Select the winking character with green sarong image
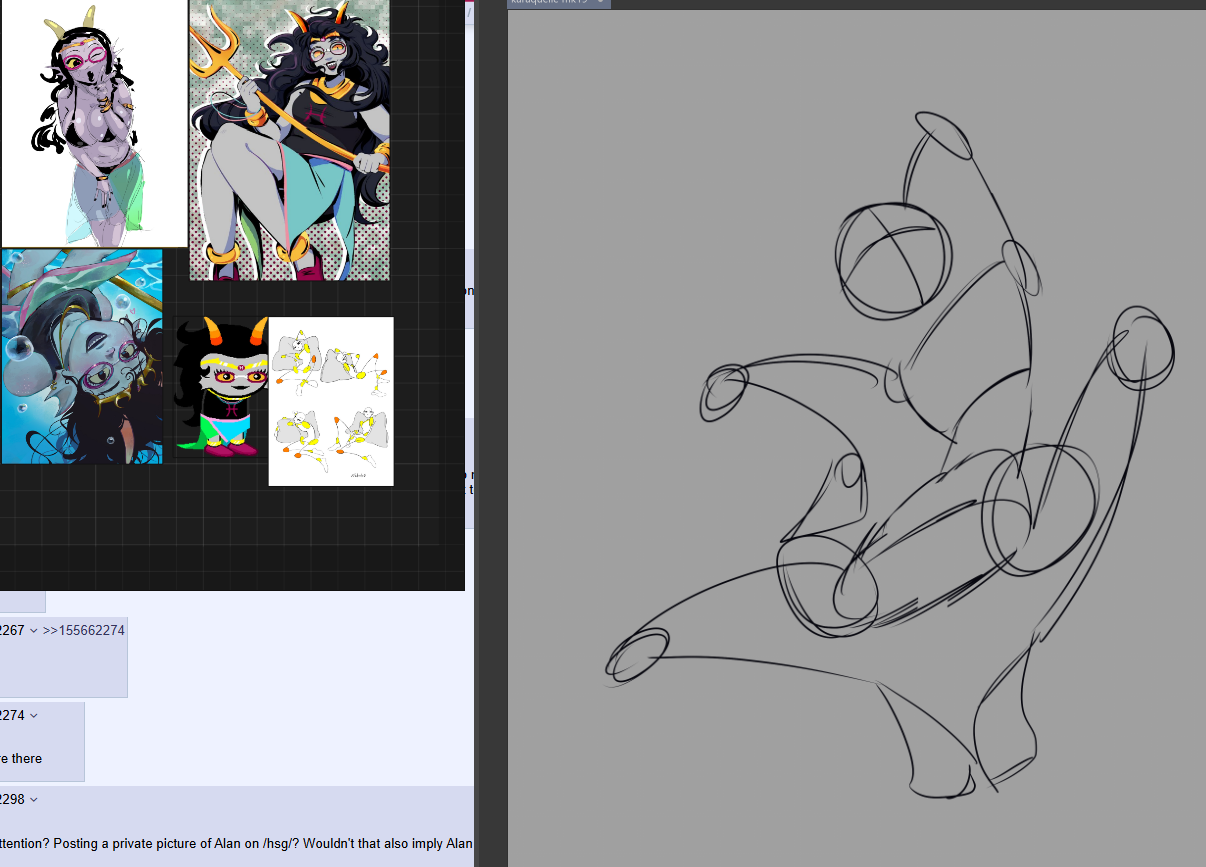Viewport: 1206px width, 867px height. click(94, 123)
